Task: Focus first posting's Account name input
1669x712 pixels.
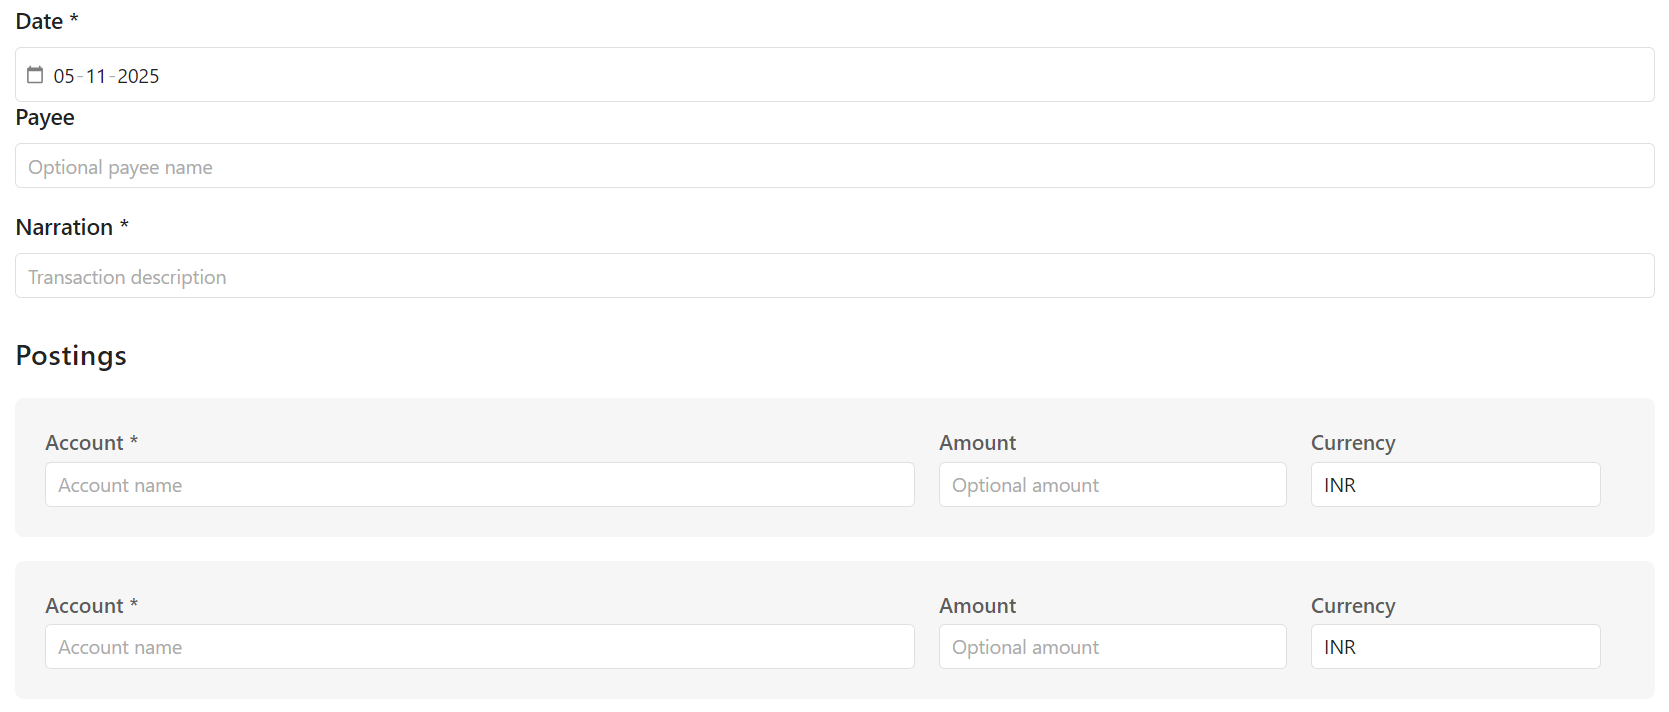Action: (479, 485)
